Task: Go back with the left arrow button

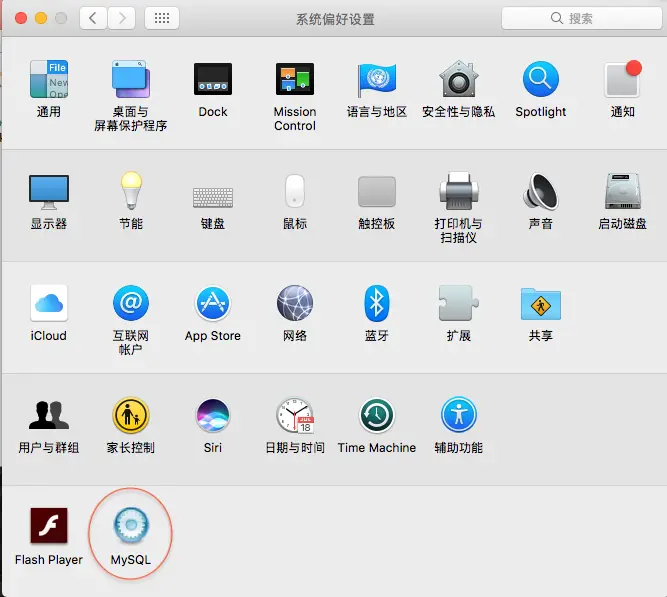Action: coord(93,18)
